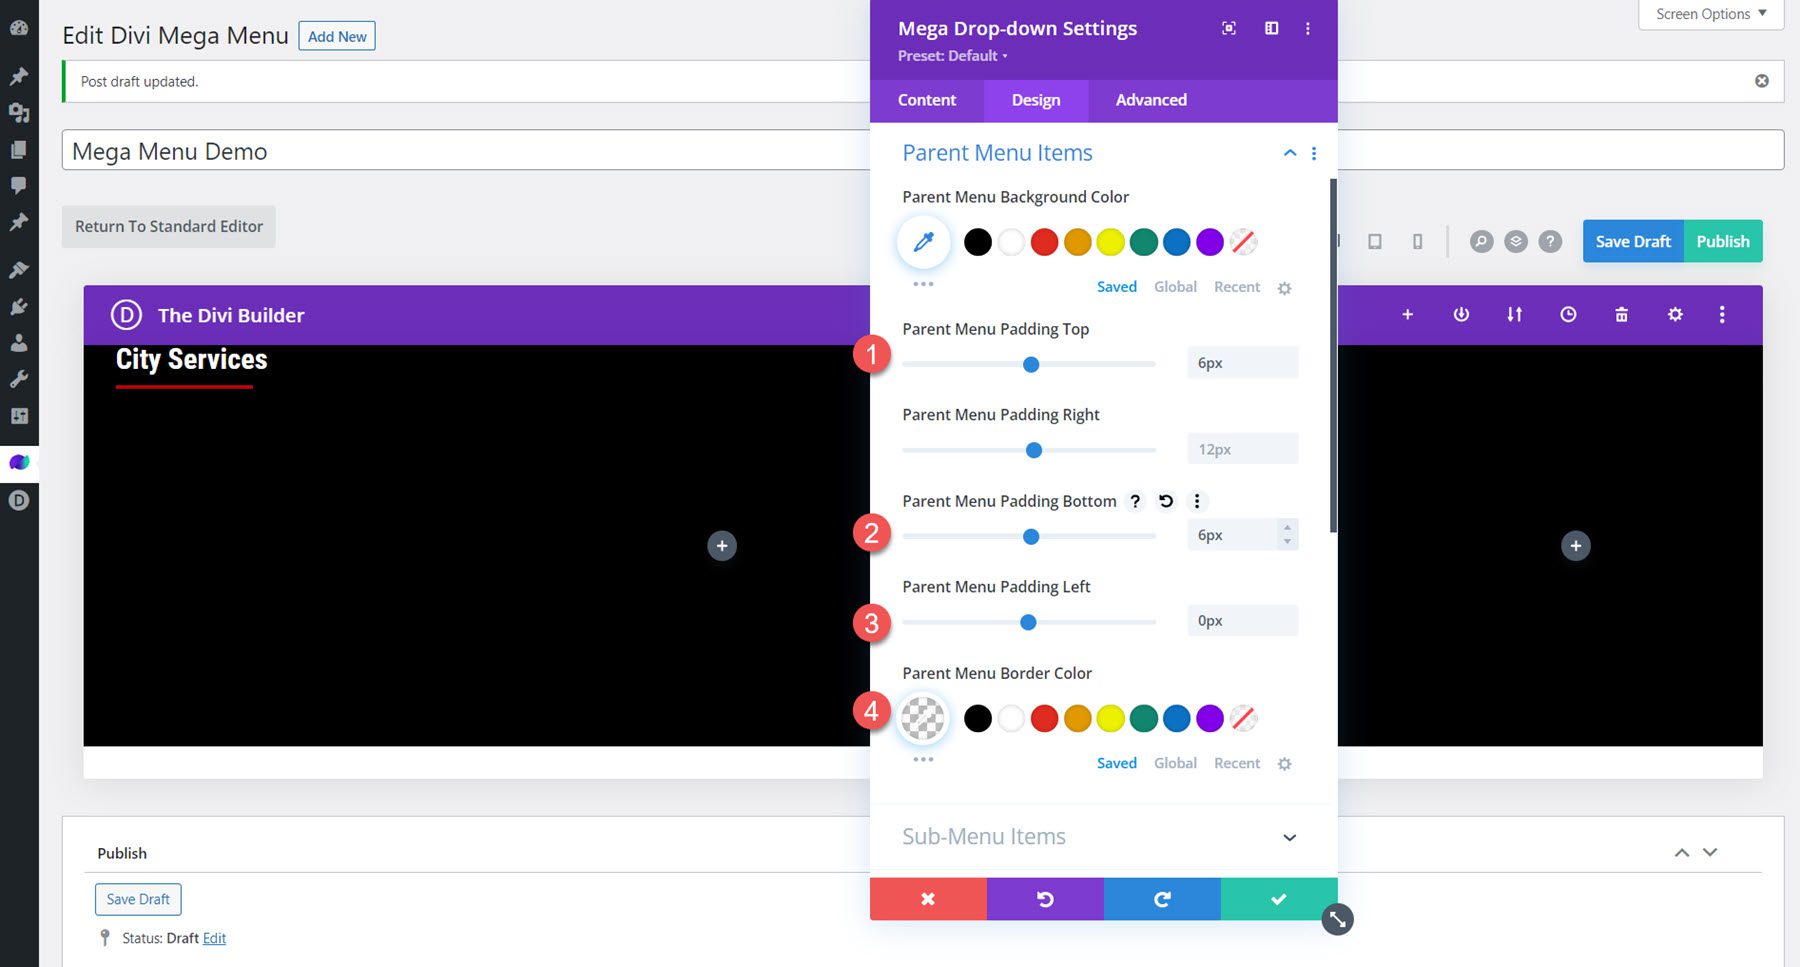Image resolution: width=1800 pixels, height=967 pixels.
Task: Open section edit history clock icon
Action: tap(1567, 314)
